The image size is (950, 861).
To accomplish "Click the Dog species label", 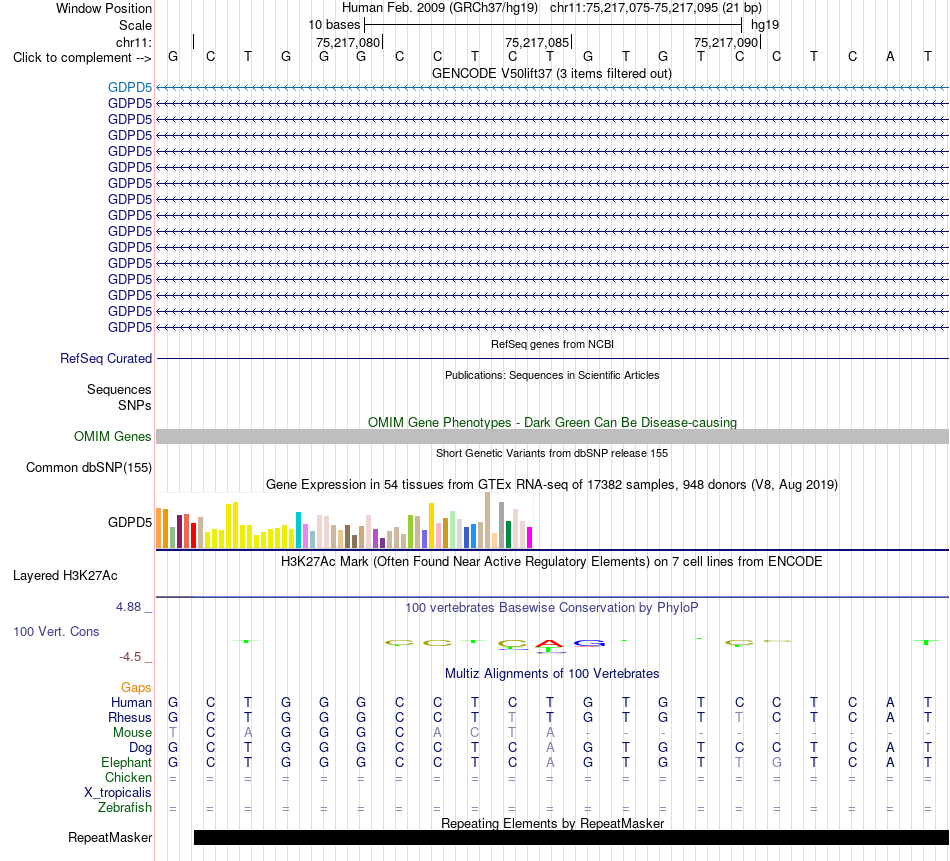I will coord(140,748).
